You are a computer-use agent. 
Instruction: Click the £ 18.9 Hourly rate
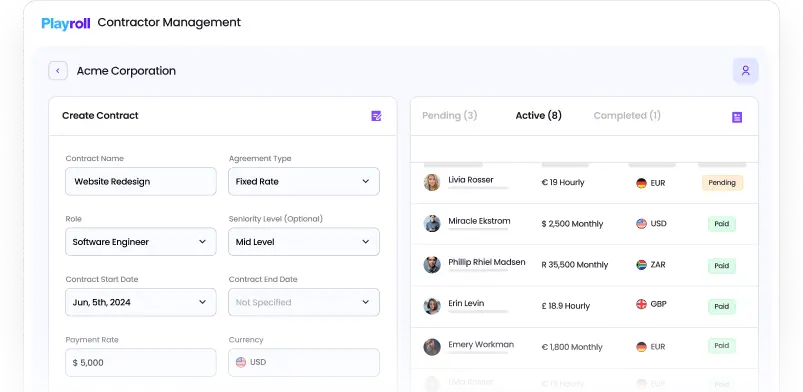[x=565, y=306]
